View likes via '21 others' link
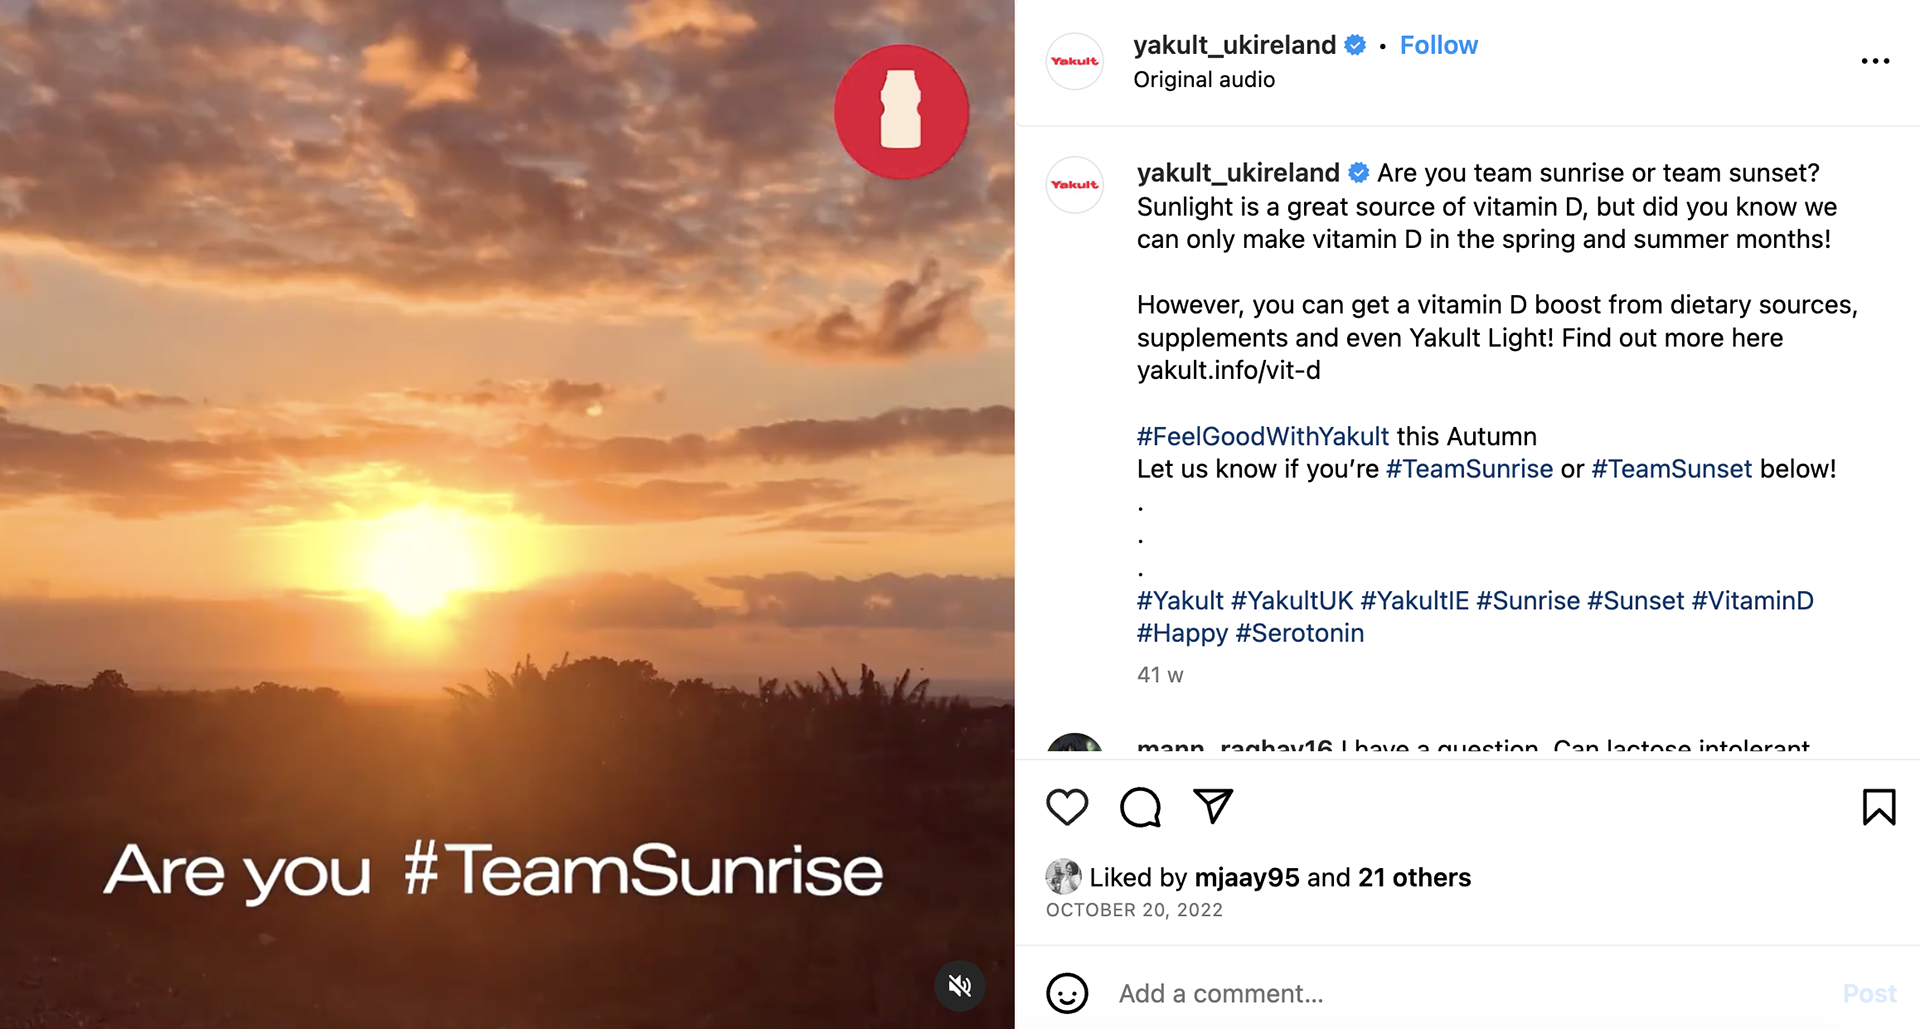 tap(1414, 877)
